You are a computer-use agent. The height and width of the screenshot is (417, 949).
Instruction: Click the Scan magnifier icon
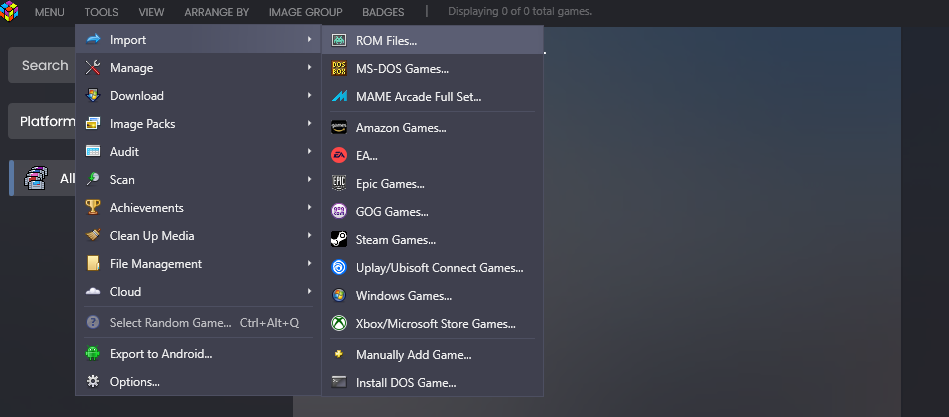pyautogui.click(x=93, y=179)
